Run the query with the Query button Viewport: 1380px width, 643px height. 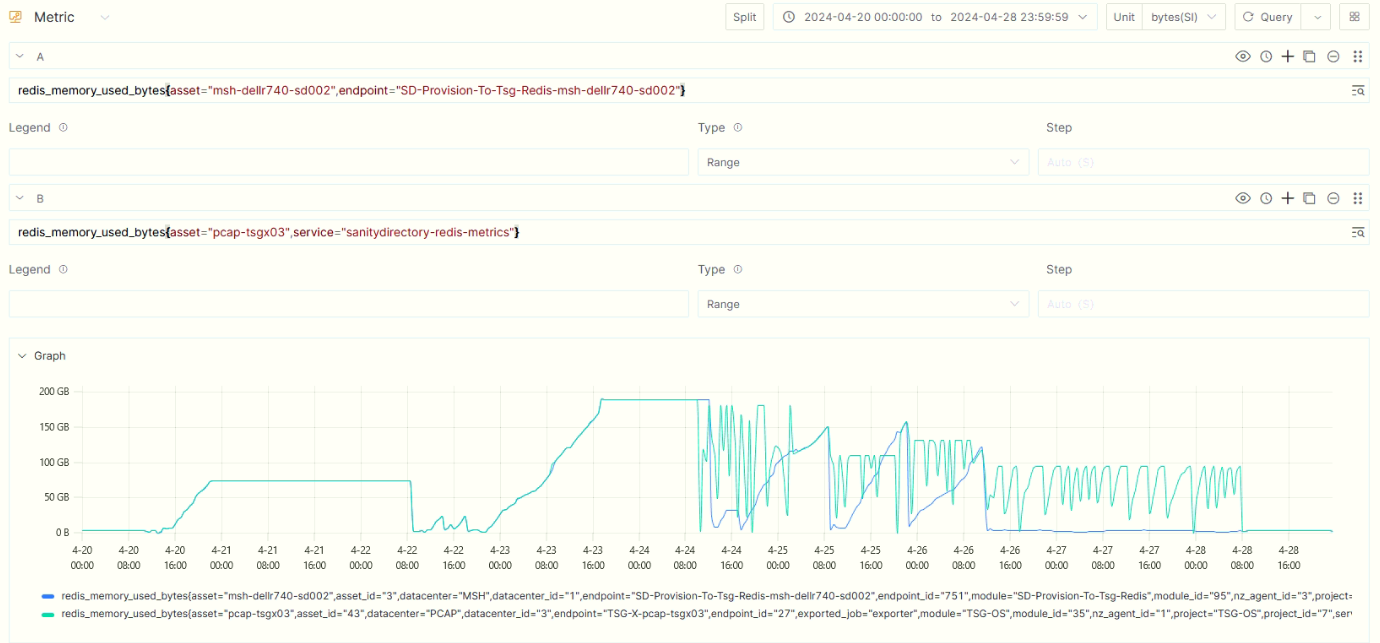[1268, 17]
